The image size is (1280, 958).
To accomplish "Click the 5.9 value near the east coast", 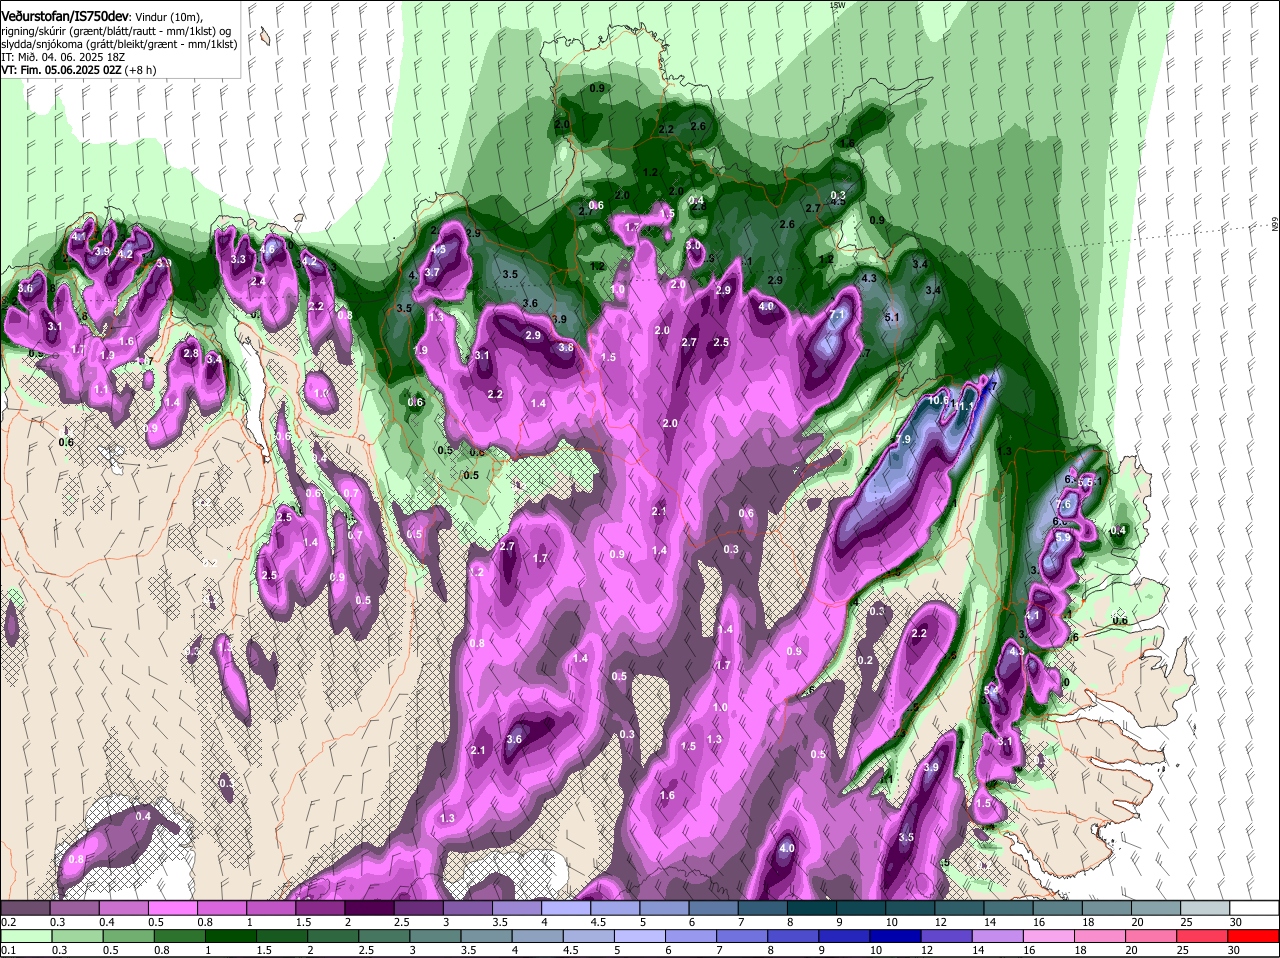I will (x=1063, y=537).
